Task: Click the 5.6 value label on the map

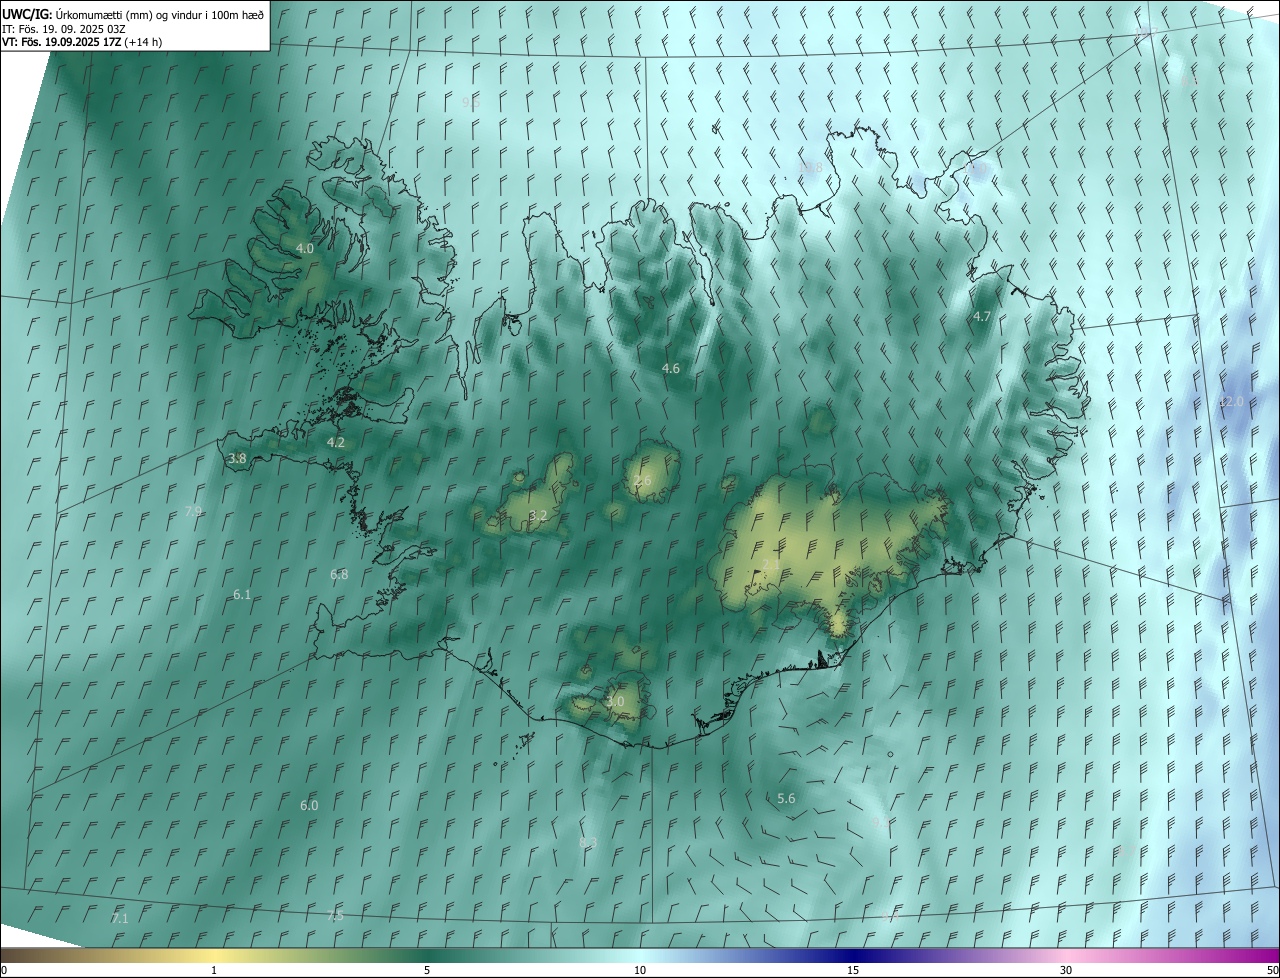Action: pos(786,798)
